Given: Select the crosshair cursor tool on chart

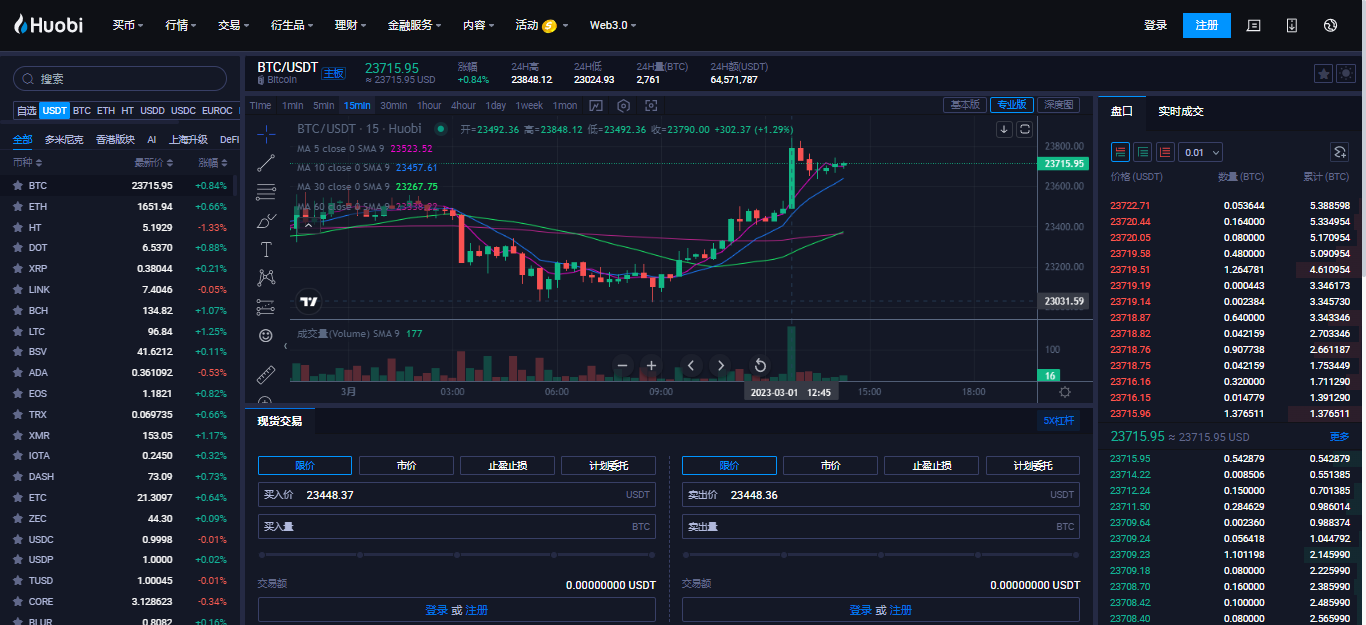Looking at the screenshot, I should (266, 133).
